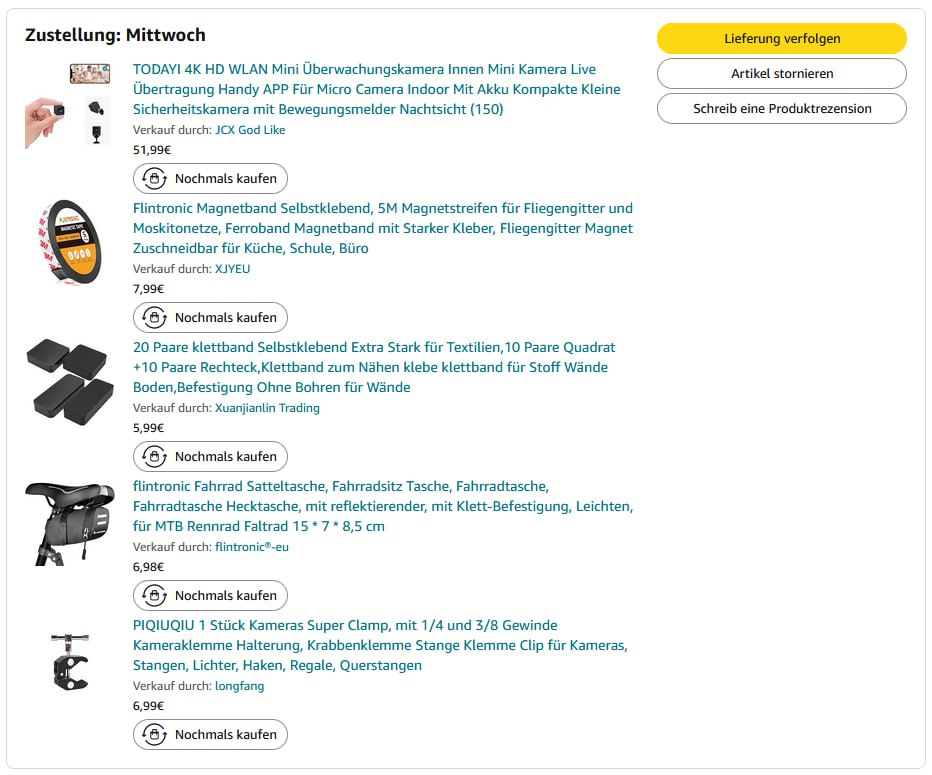Click the buy-again icon under the Flintronic Magnetband
The image size is (932, 775).
154,318
